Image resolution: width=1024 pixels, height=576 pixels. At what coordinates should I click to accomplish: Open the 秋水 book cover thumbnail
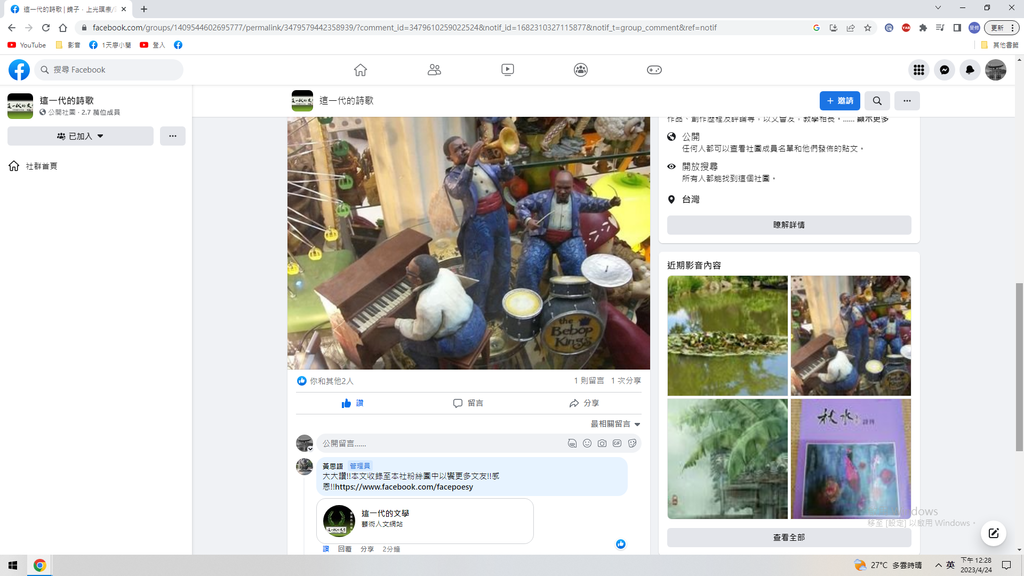pyautogui.click(x=850, y=459)
